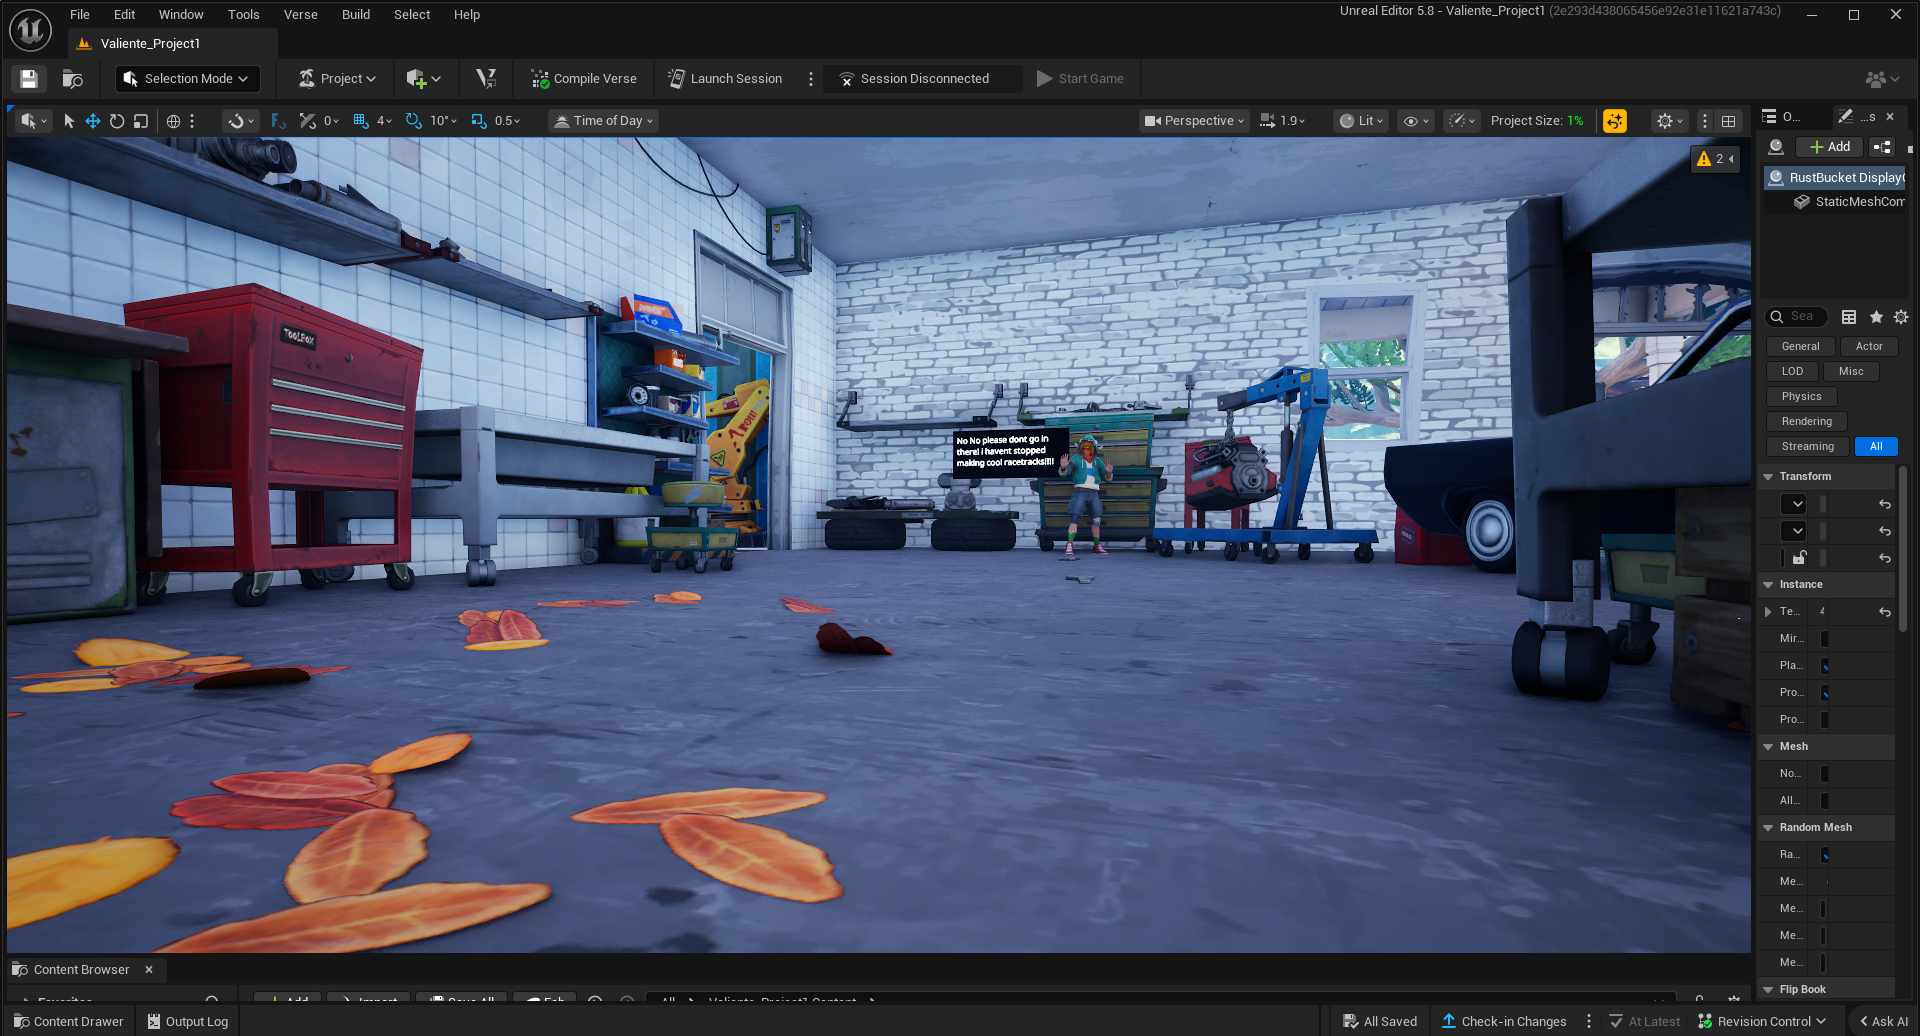Viewport: 1920px width, 1036px height.
Task: Open the Lit view mode dropdown
Action: pyautogui.click(x=1361, y=121)
